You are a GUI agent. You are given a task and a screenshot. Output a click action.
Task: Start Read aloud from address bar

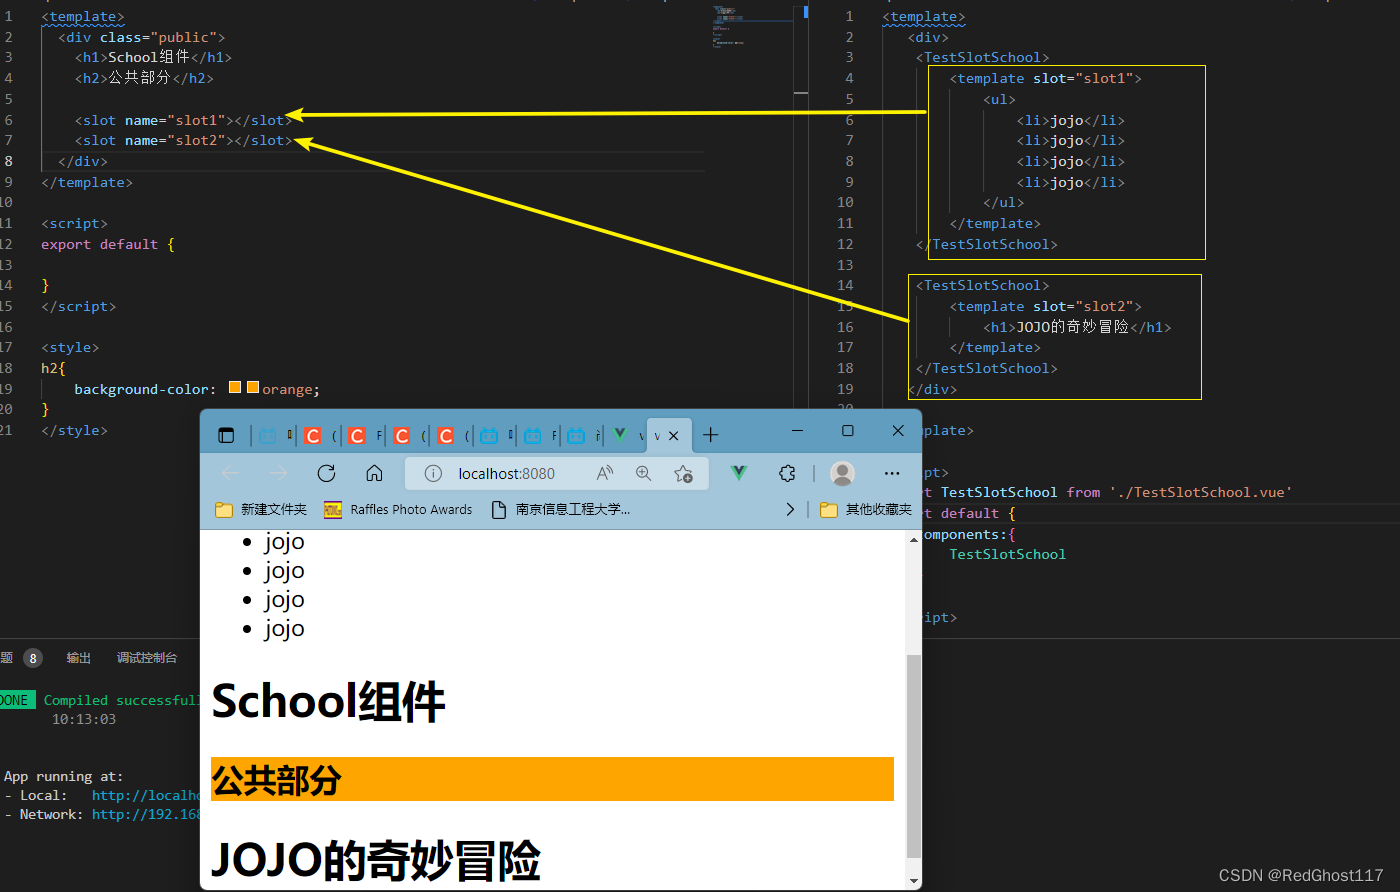pyautogui.click(x=604, y=473)
